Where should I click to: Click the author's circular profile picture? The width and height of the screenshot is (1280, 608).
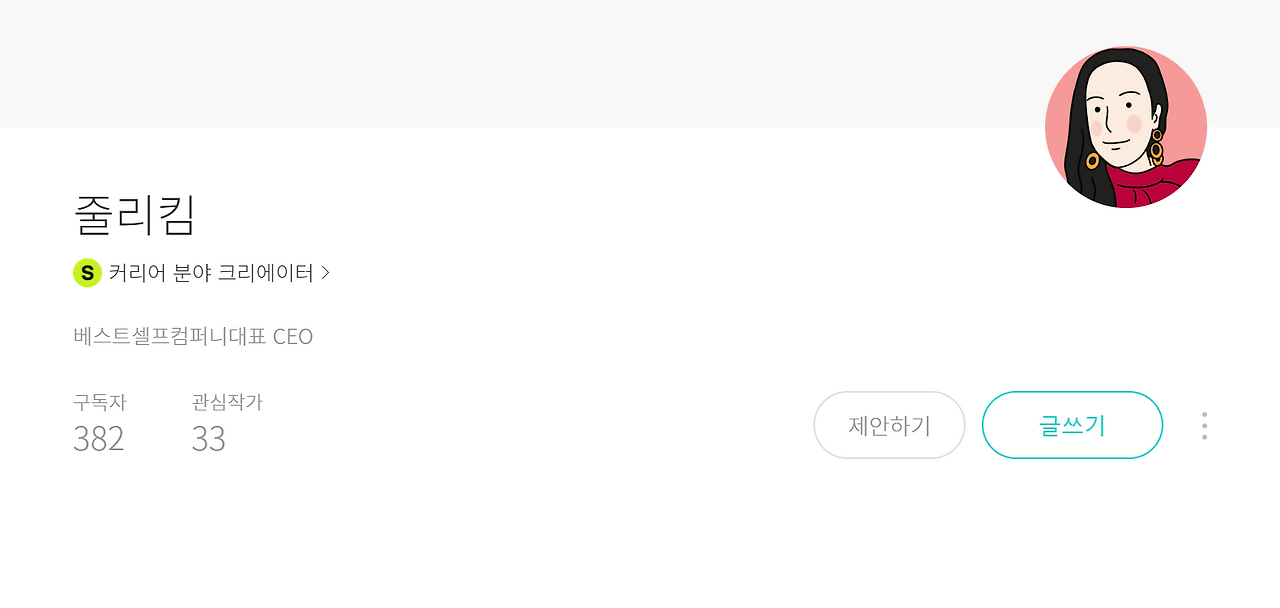click(x=1126, y=127)
